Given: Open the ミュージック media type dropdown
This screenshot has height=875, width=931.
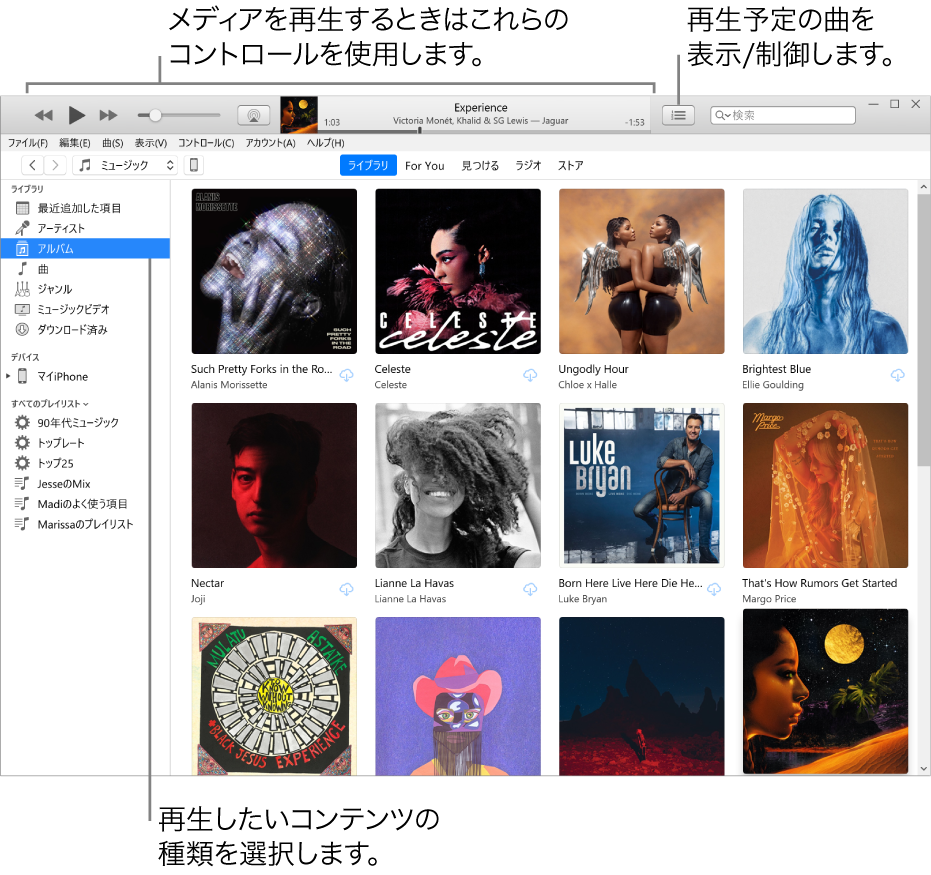Looking at the screenshot, I should coord(125,165).
